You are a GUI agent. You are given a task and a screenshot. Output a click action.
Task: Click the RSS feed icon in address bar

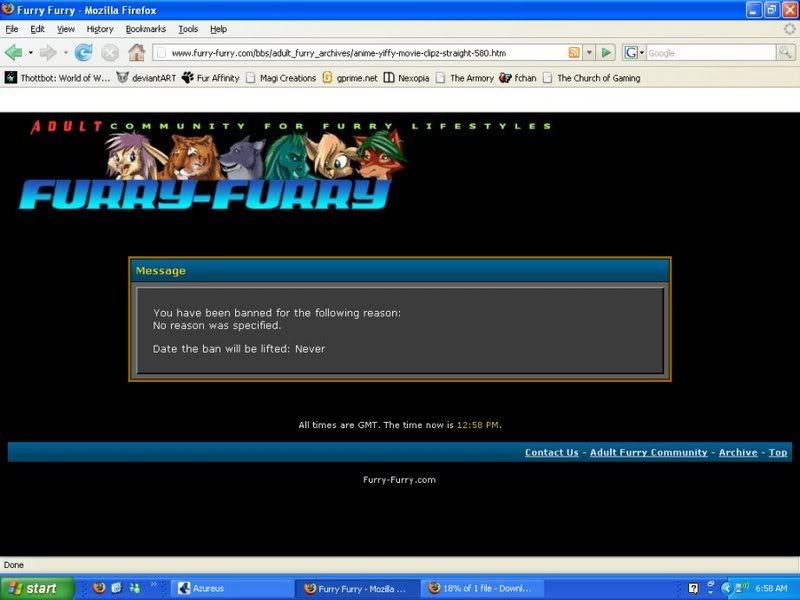[x=574, y=53]
